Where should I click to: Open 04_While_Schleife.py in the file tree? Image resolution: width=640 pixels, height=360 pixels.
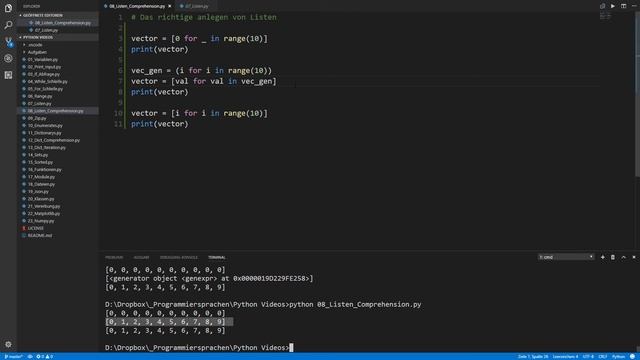58,82
